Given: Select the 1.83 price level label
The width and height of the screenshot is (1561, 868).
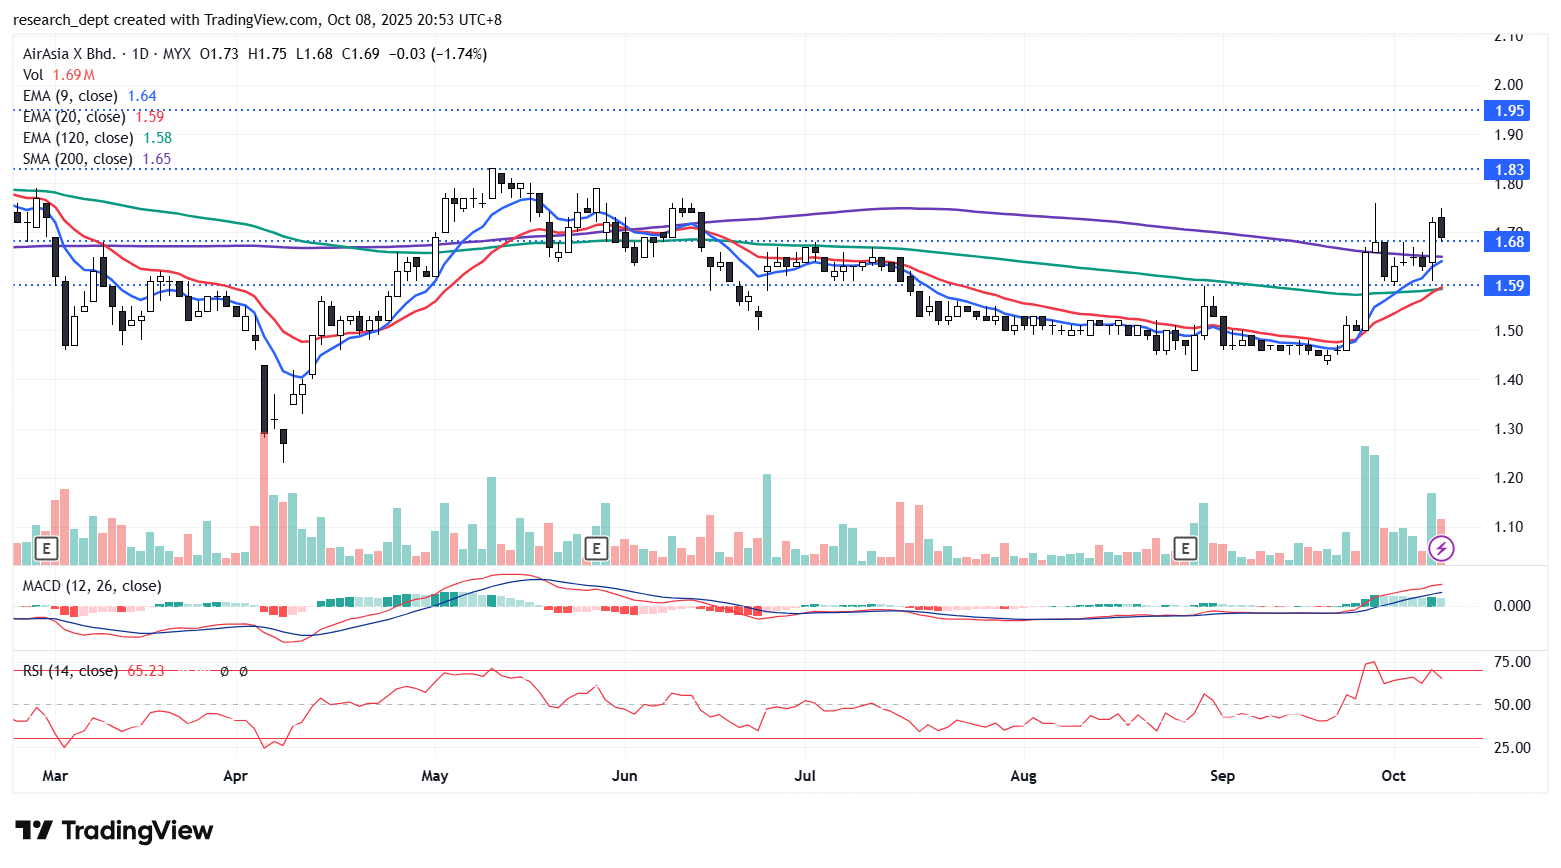Looking at the screenshot, I should 1508,170.
